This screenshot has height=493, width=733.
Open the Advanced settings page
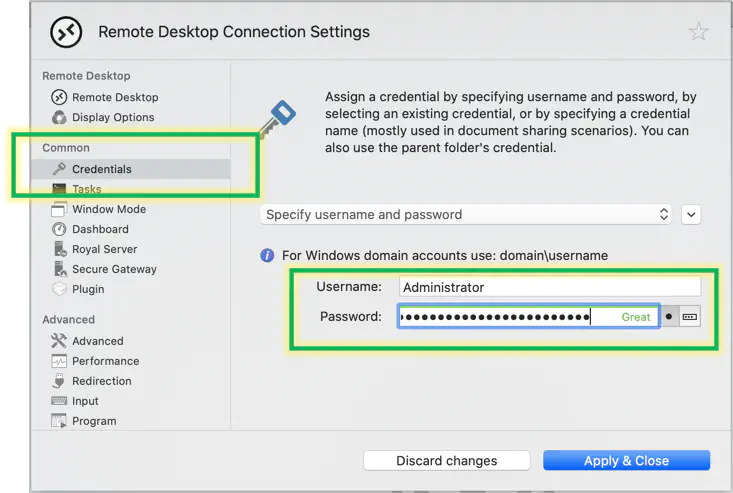point(97,341)
